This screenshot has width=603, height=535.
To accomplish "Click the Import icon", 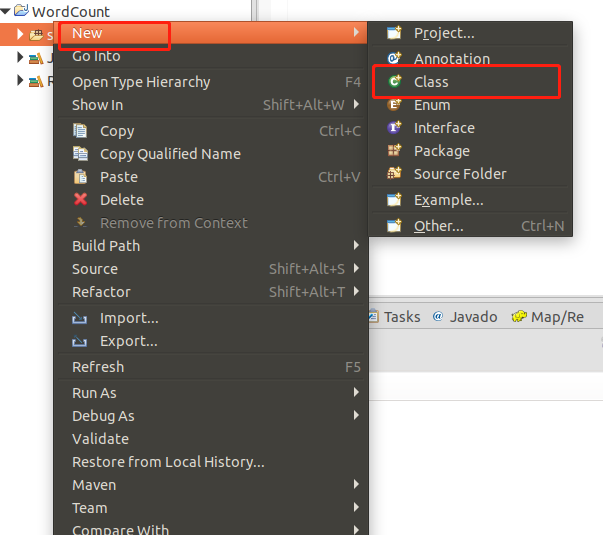I will click(80, 318).
